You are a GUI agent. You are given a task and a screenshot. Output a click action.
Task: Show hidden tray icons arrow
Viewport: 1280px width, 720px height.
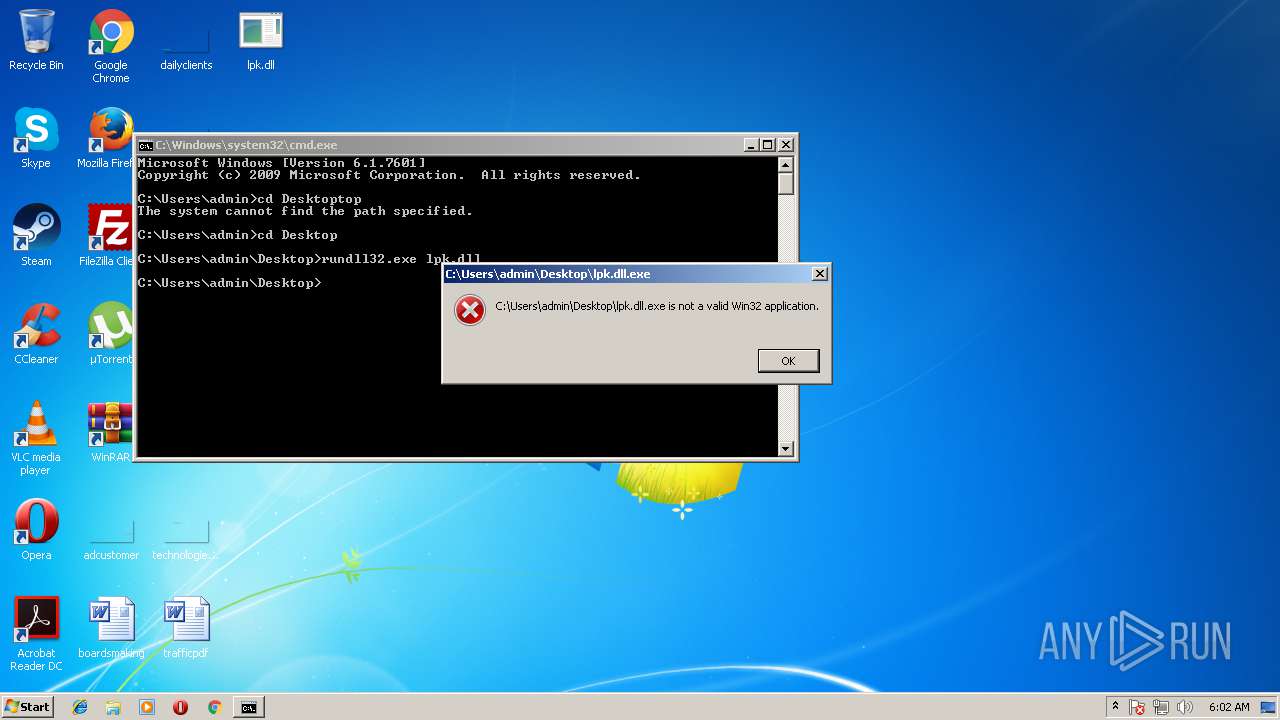[1115, 707]
